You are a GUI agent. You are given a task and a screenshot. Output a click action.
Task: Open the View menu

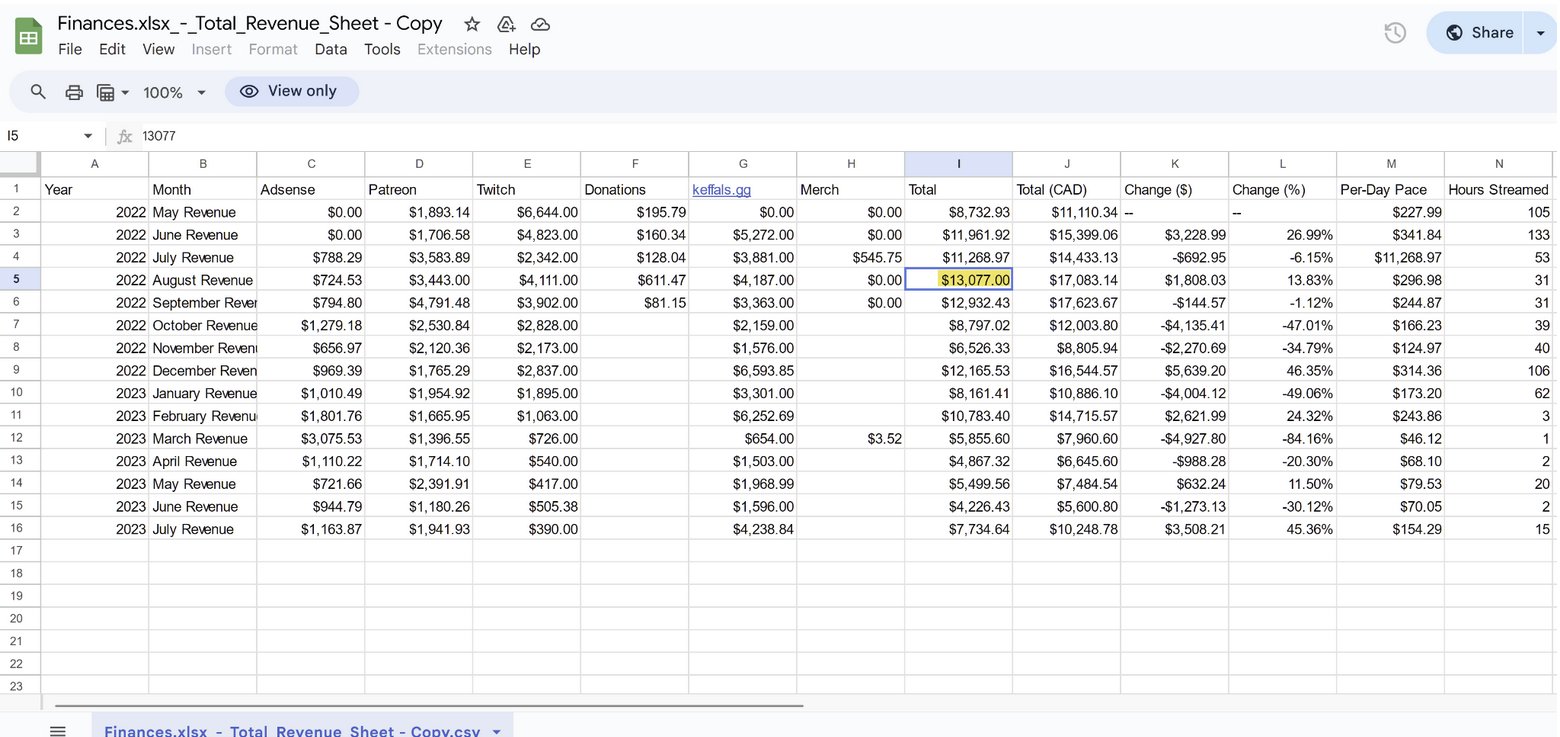pos(158,49)
